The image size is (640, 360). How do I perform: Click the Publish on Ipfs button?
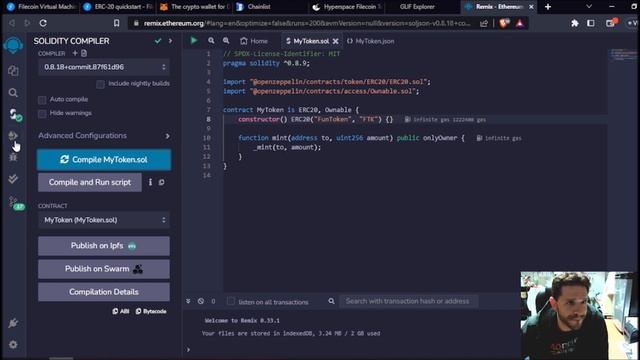(x=104, y=246)
